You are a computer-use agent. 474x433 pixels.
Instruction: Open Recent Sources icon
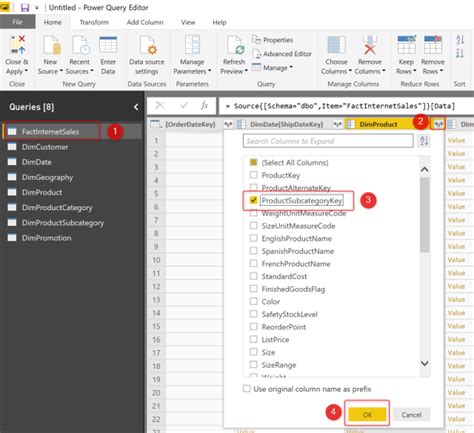pos(80,45)
